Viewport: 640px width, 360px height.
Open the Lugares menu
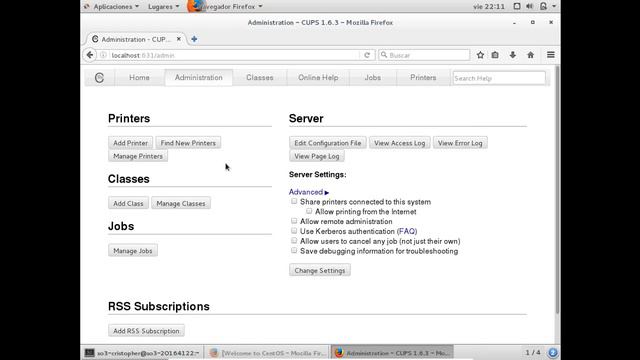(163, 7)
